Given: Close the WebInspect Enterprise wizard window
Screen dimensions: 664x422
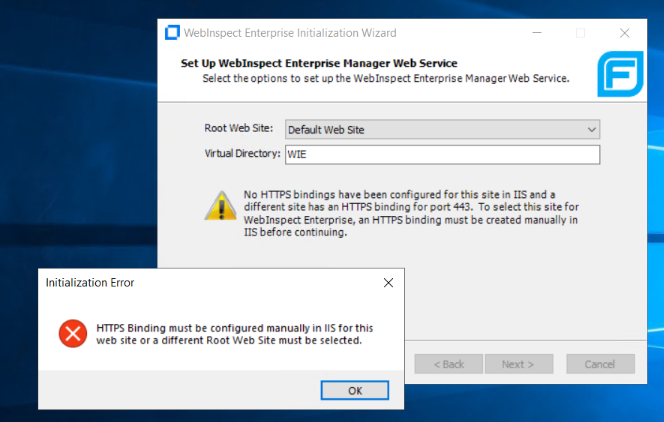Looking at the screenshot, I should click(x=625, y=33).
